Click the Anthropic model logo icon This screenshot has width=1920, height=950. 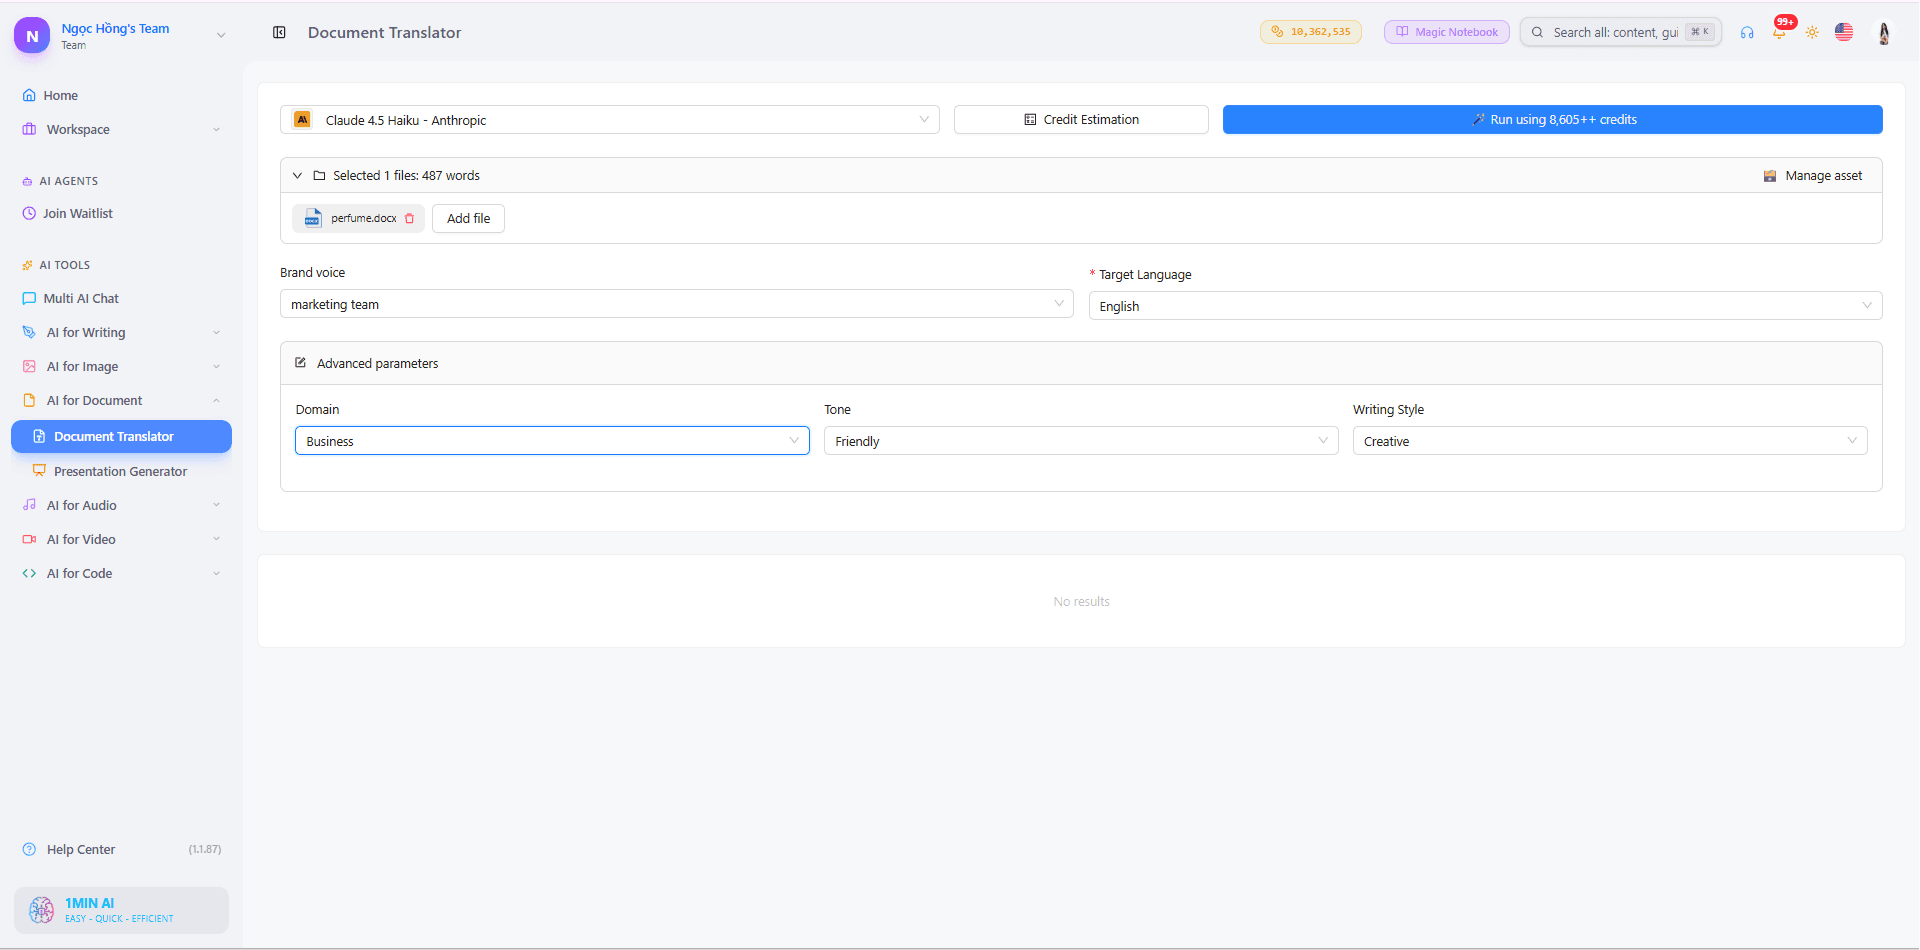pyautogui.click(x=302, y=119)
